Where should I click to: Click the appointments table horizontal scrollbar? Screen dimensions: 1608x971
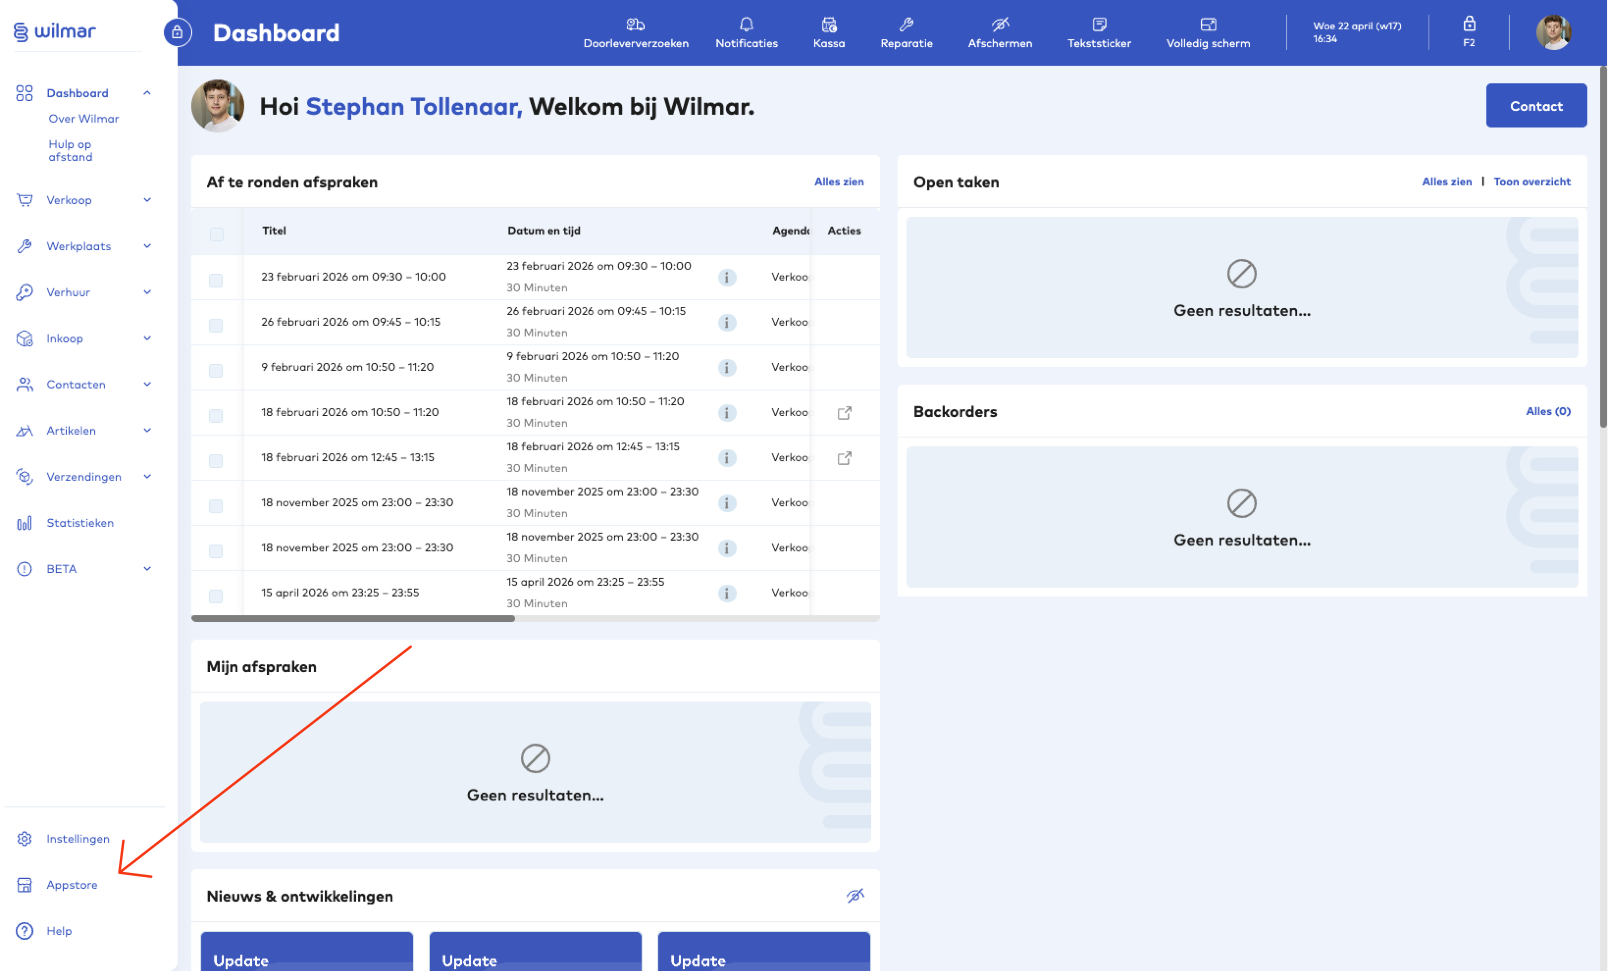[353, 619]
